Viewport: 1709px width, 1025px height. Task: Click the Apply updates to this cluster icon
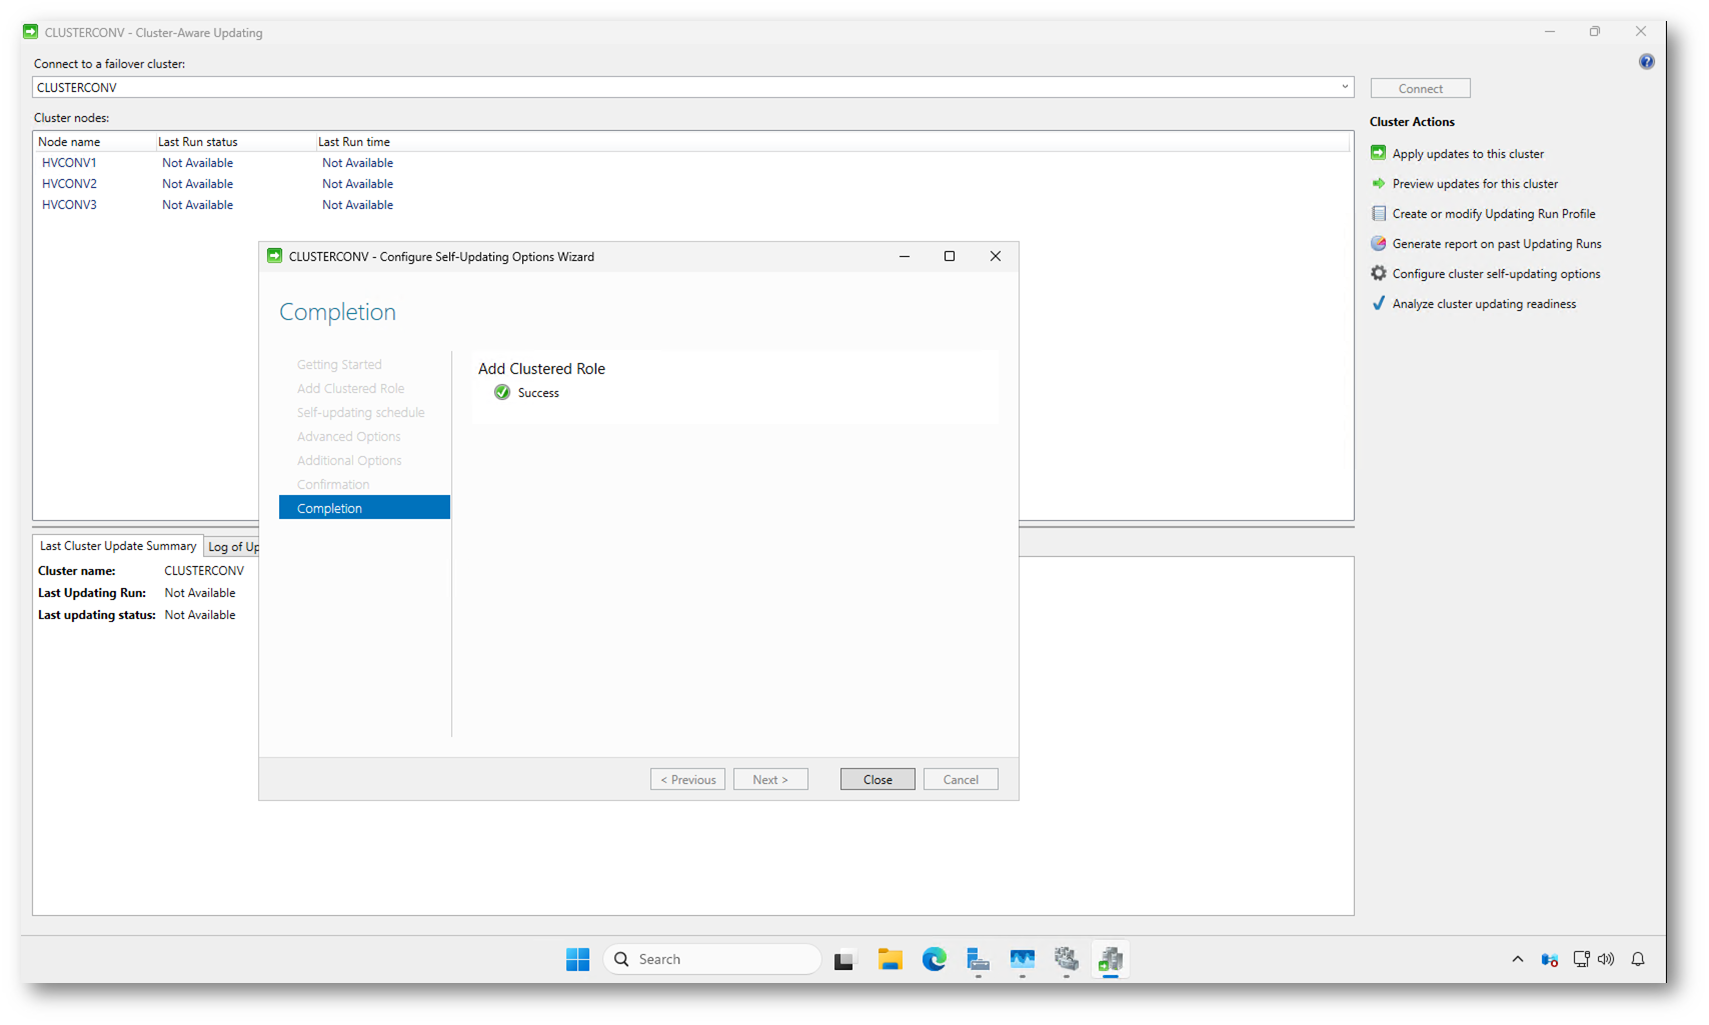pos(1378,153)
